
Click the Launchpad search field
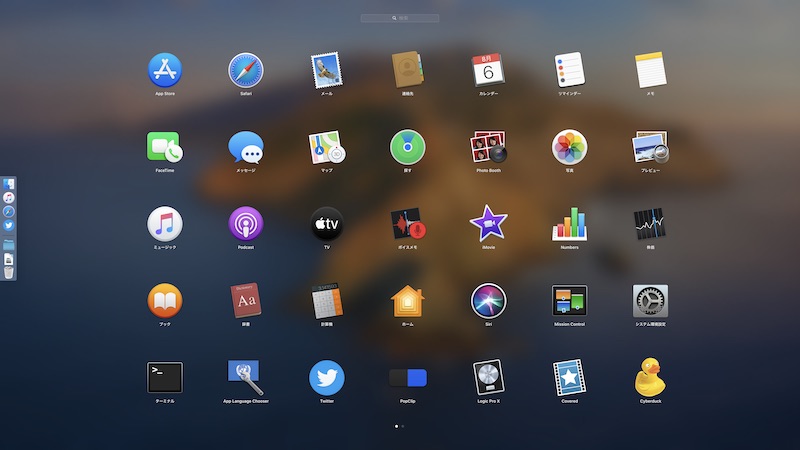[x=400, y=18]
